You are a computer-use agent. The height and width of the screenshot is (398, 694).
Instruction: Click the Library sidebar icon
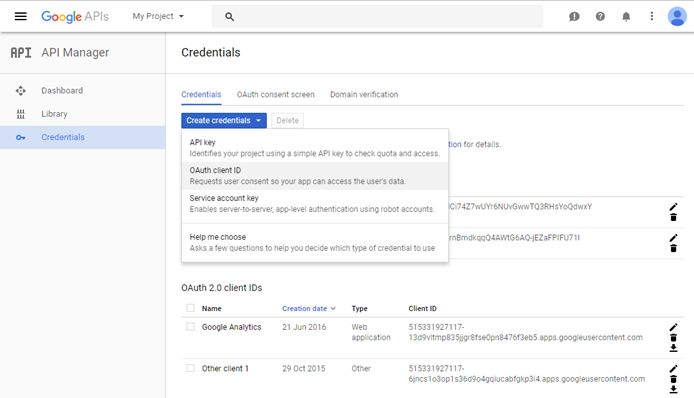click(x=21, y=114)
